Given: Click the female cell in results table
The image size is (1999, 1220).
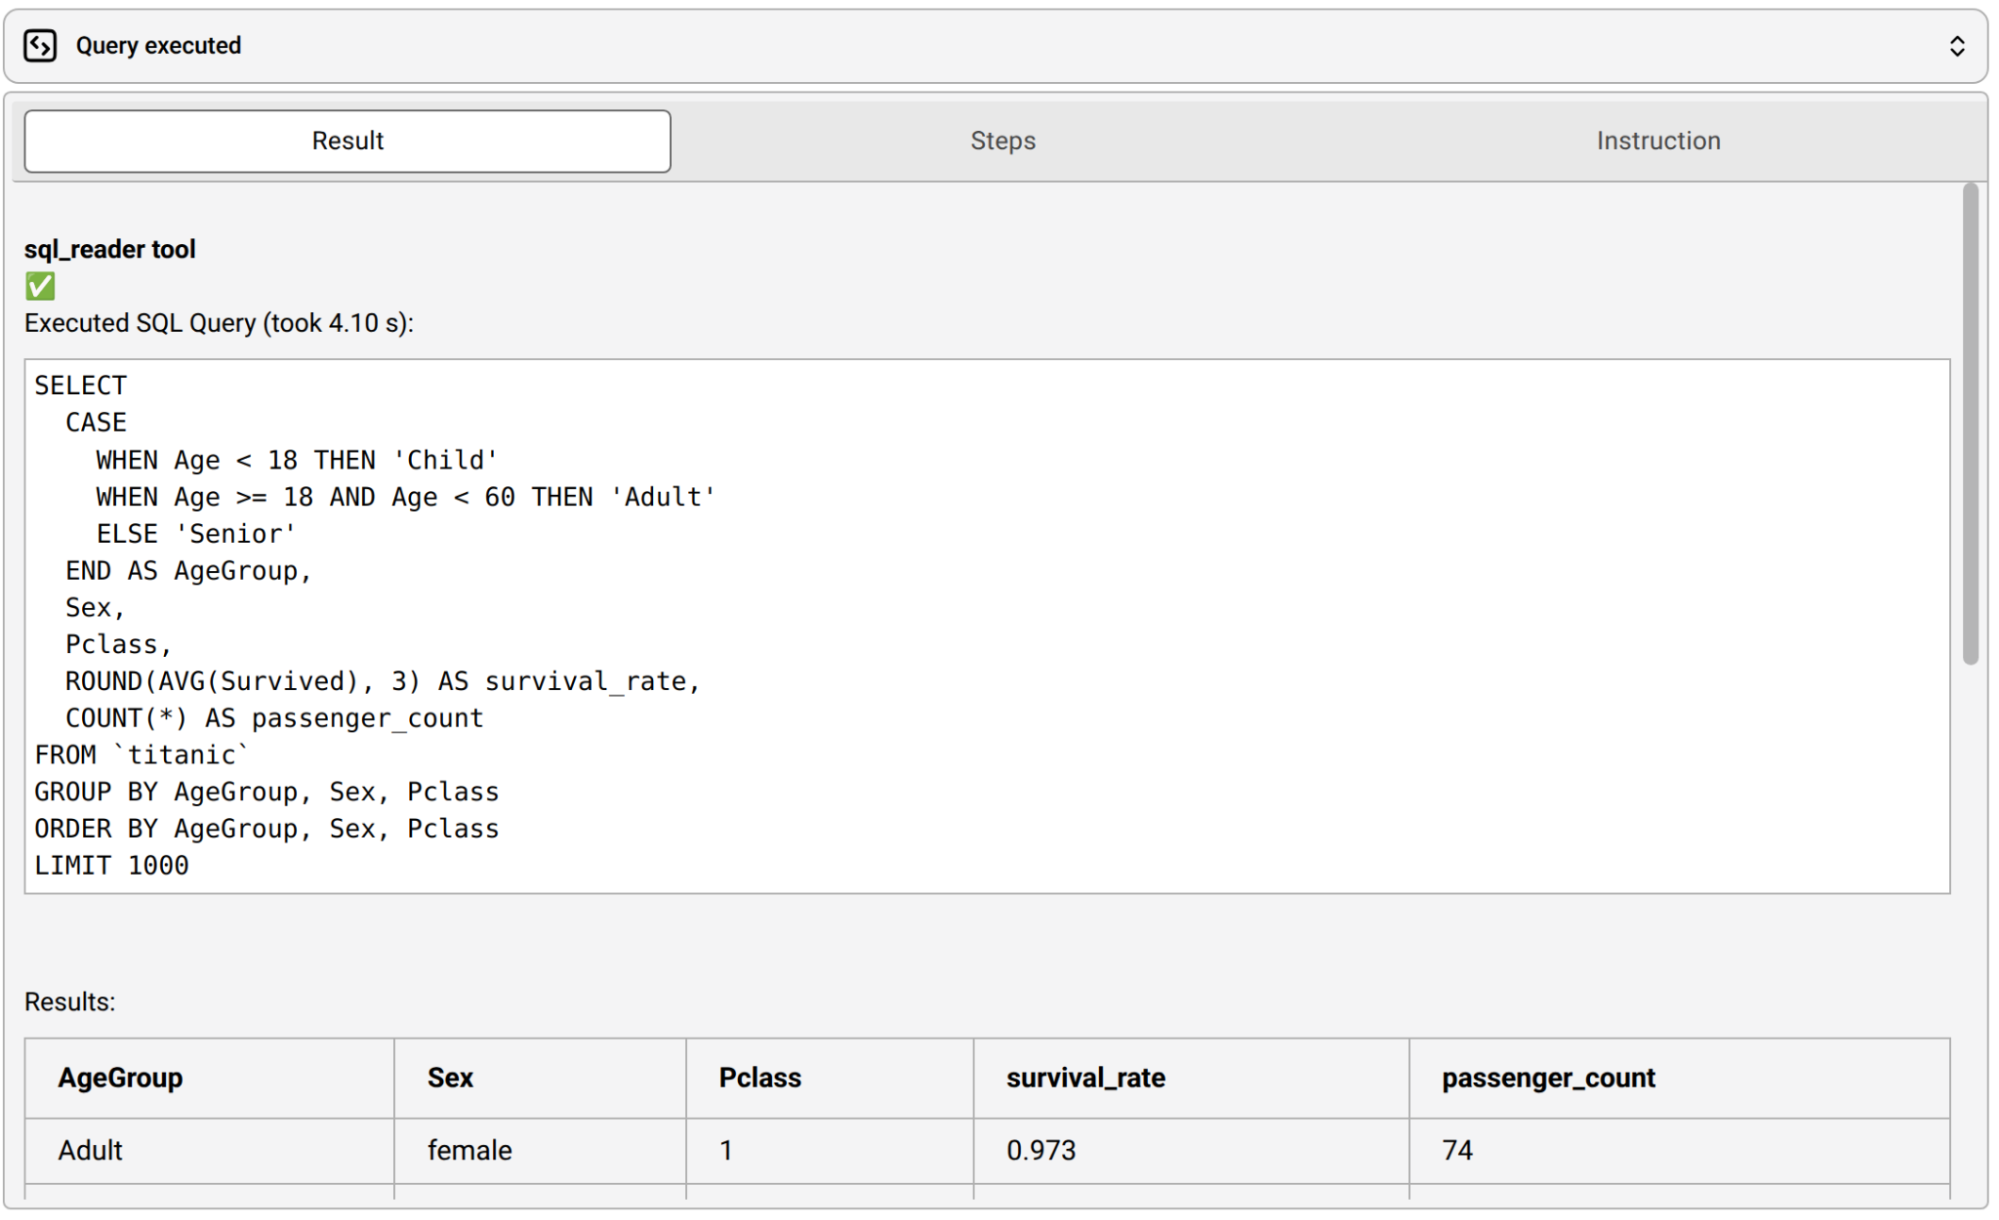Looking at the screenshot, I should 469,1150.
